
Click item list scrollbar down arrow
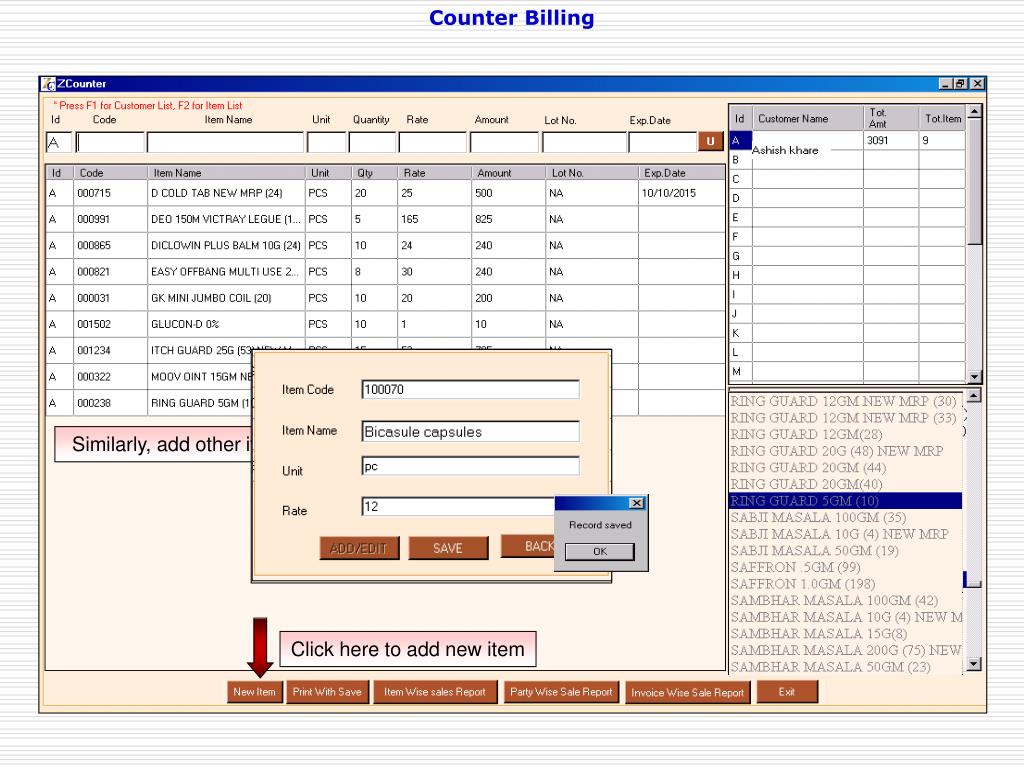point(973,664)
